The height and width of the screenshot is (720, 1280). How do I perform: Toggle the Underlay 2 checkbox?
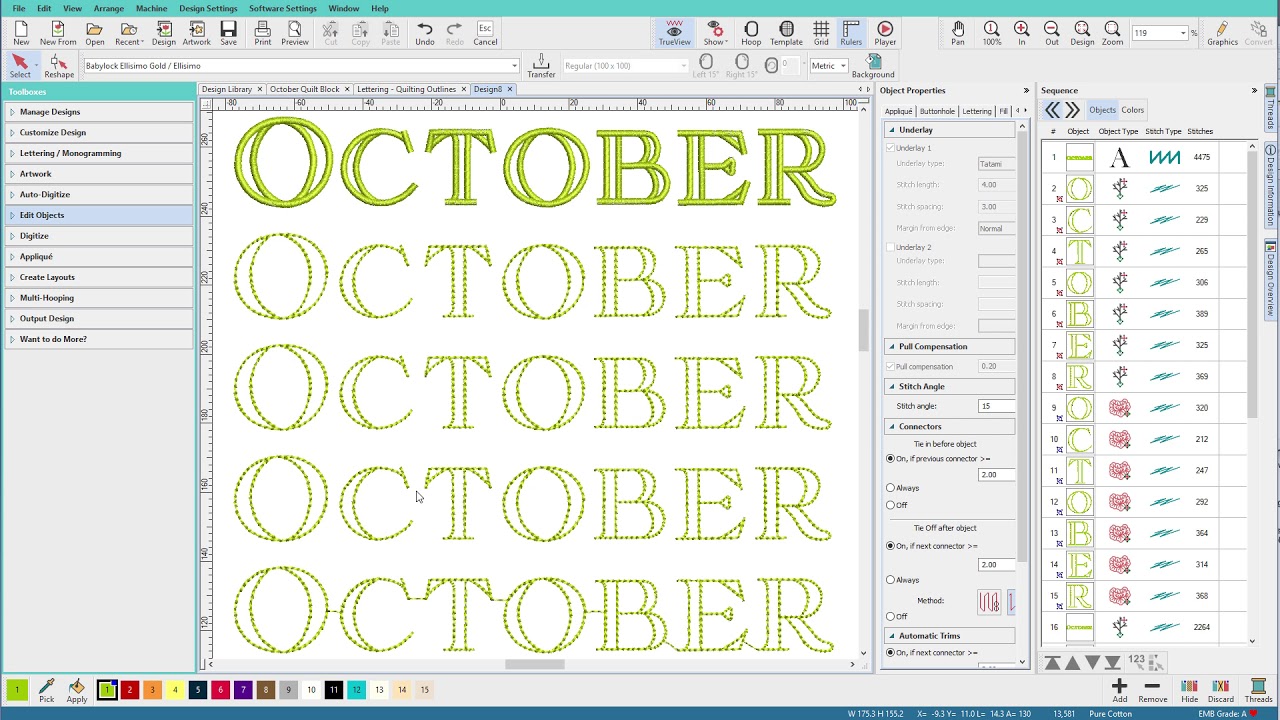click(x=890, y=247)
